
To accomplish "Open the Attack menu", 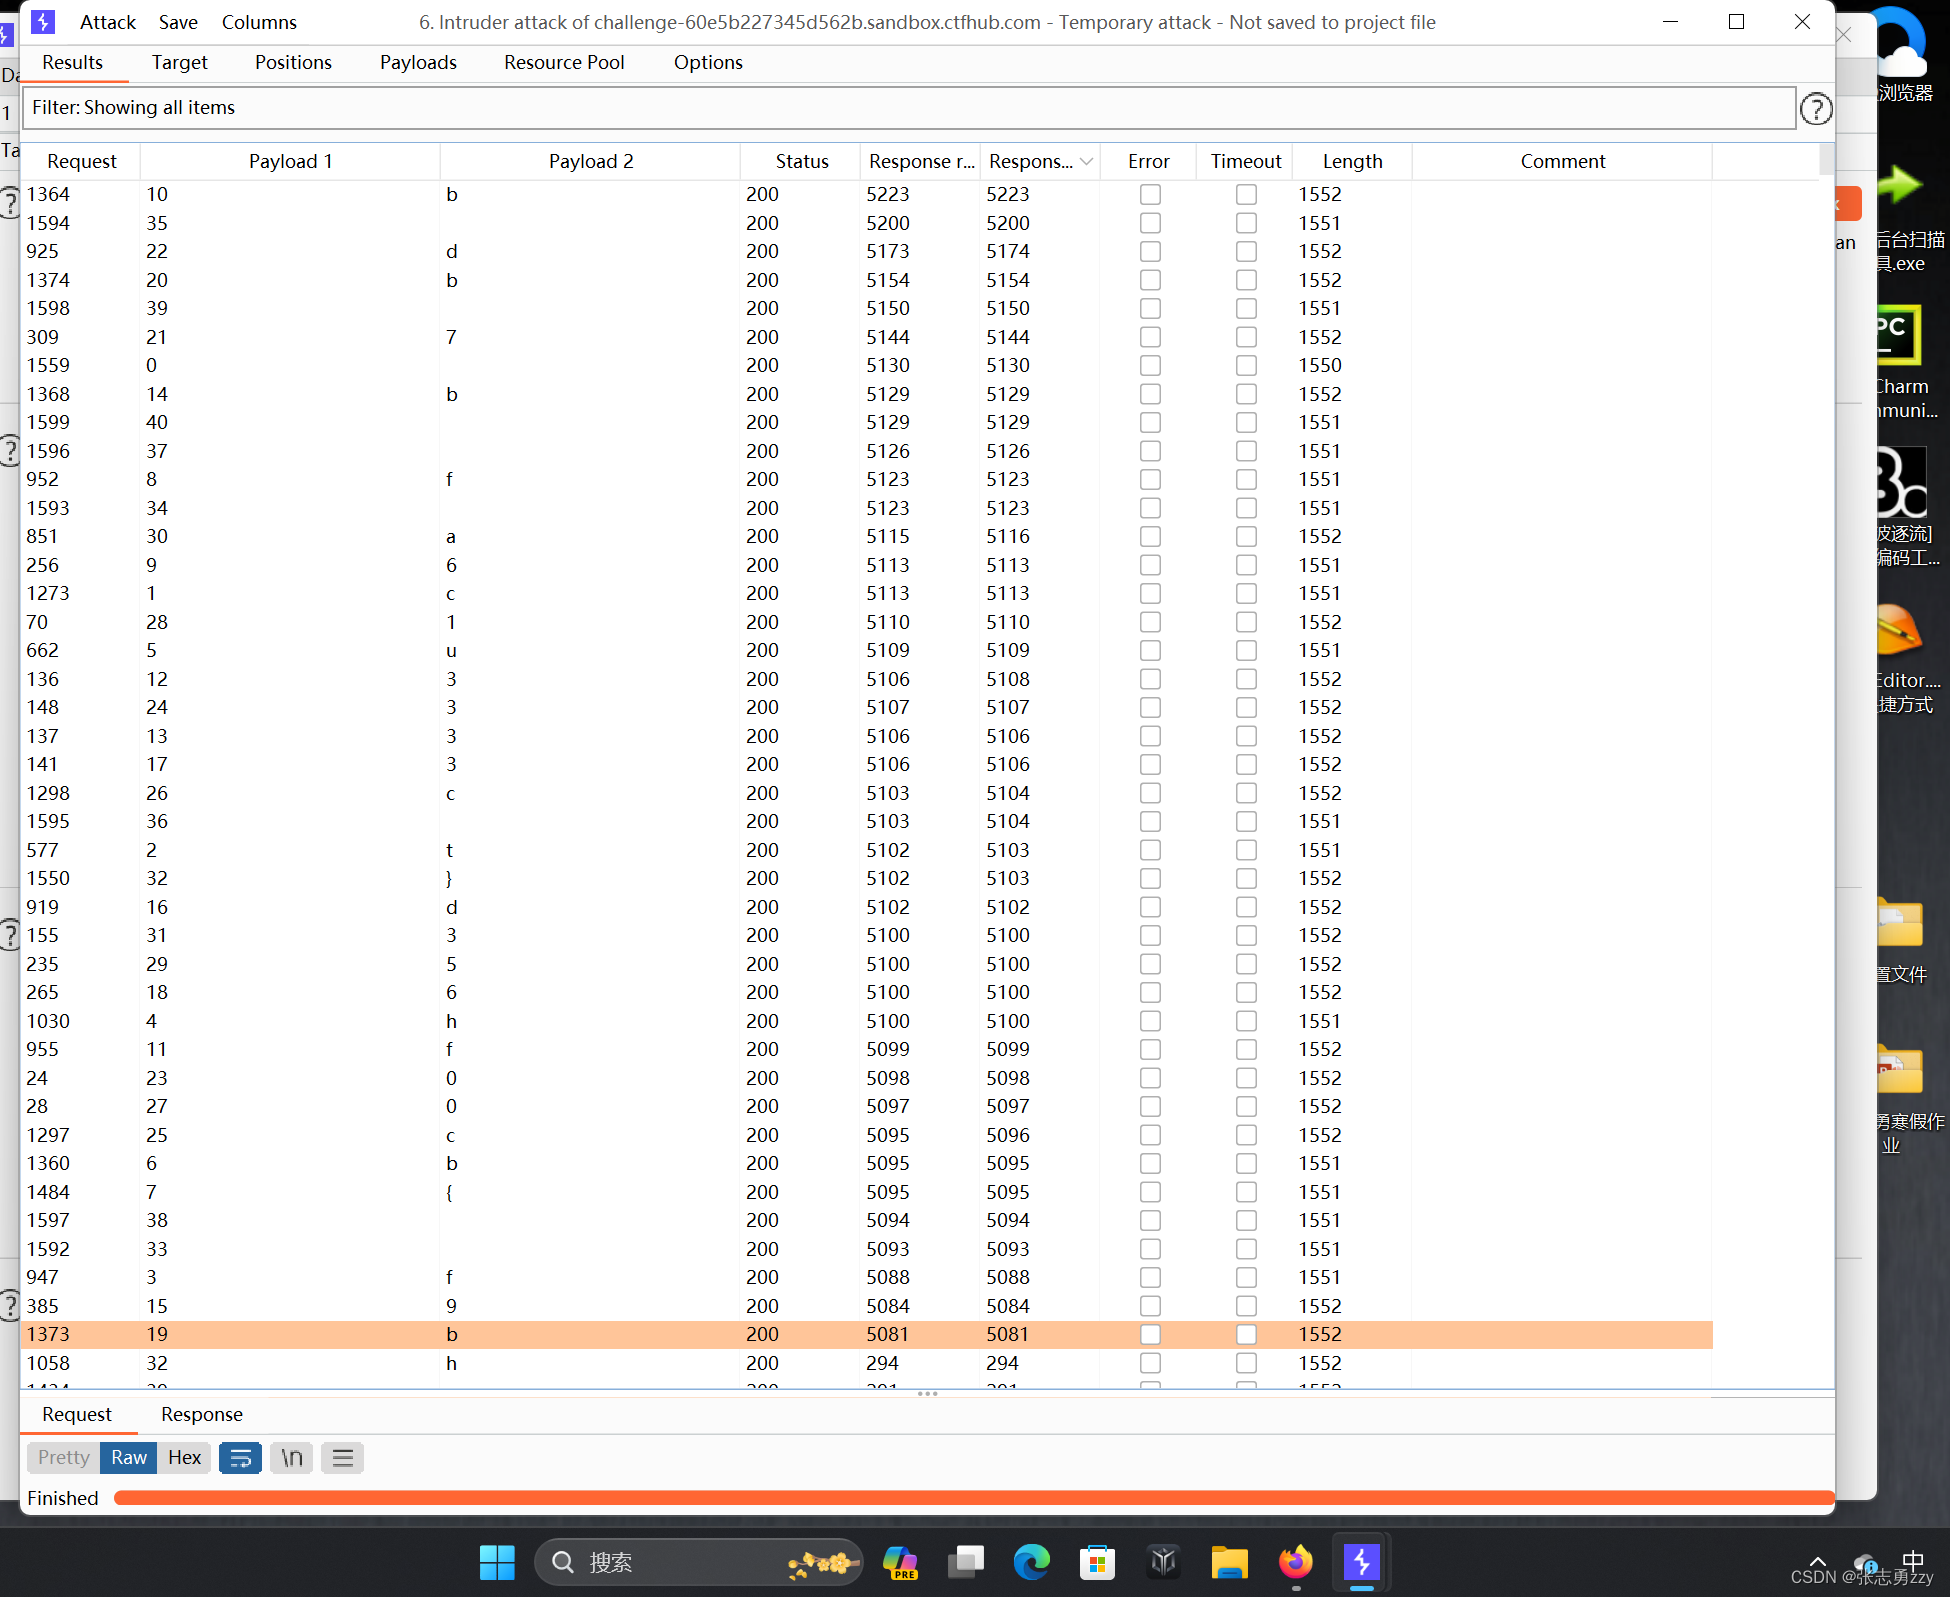I will click(107, 22).
